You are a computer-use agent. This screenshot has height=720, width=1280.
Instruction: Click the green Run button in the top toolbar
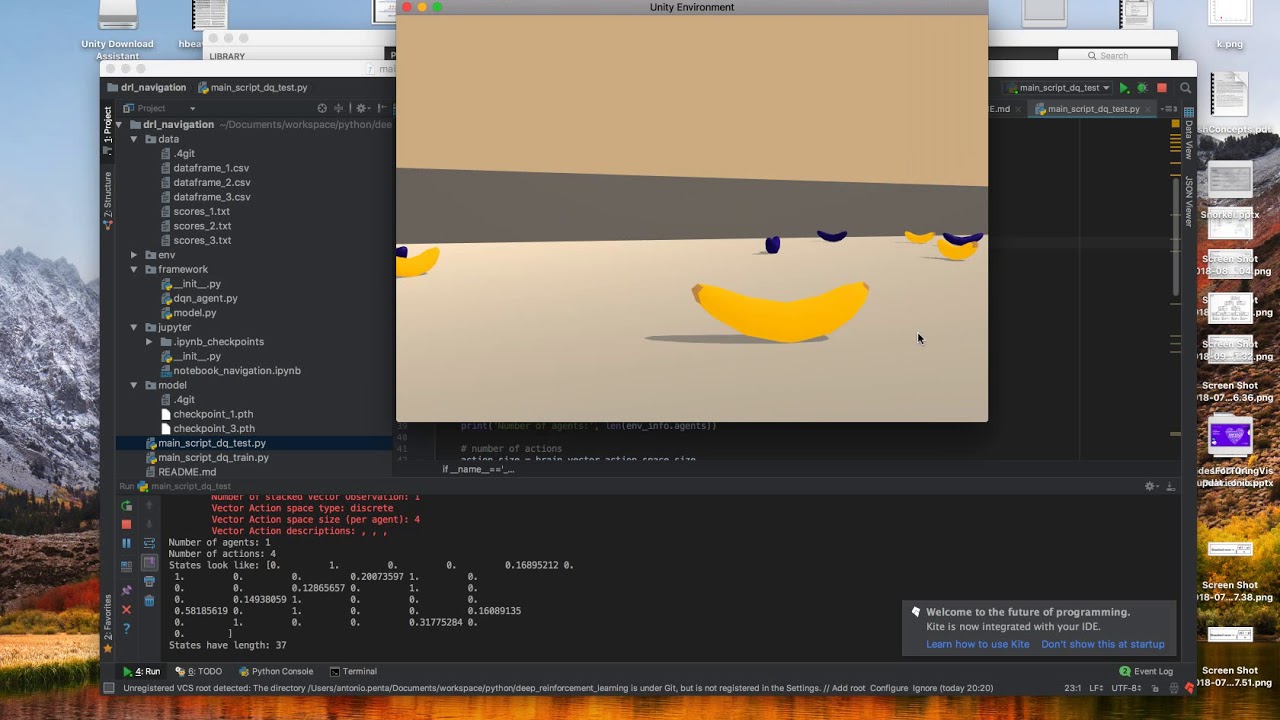point(1124,88)
